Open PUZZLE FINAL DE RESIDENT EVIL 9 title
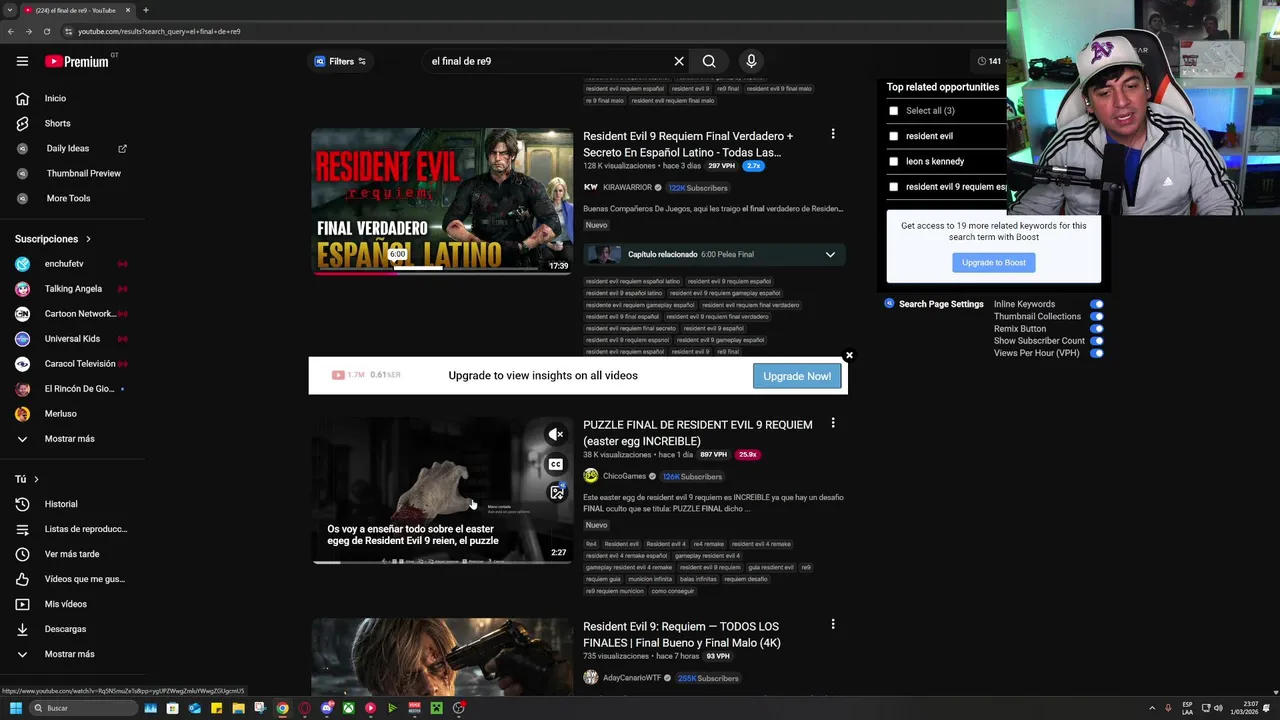 (x=697, y=433)
